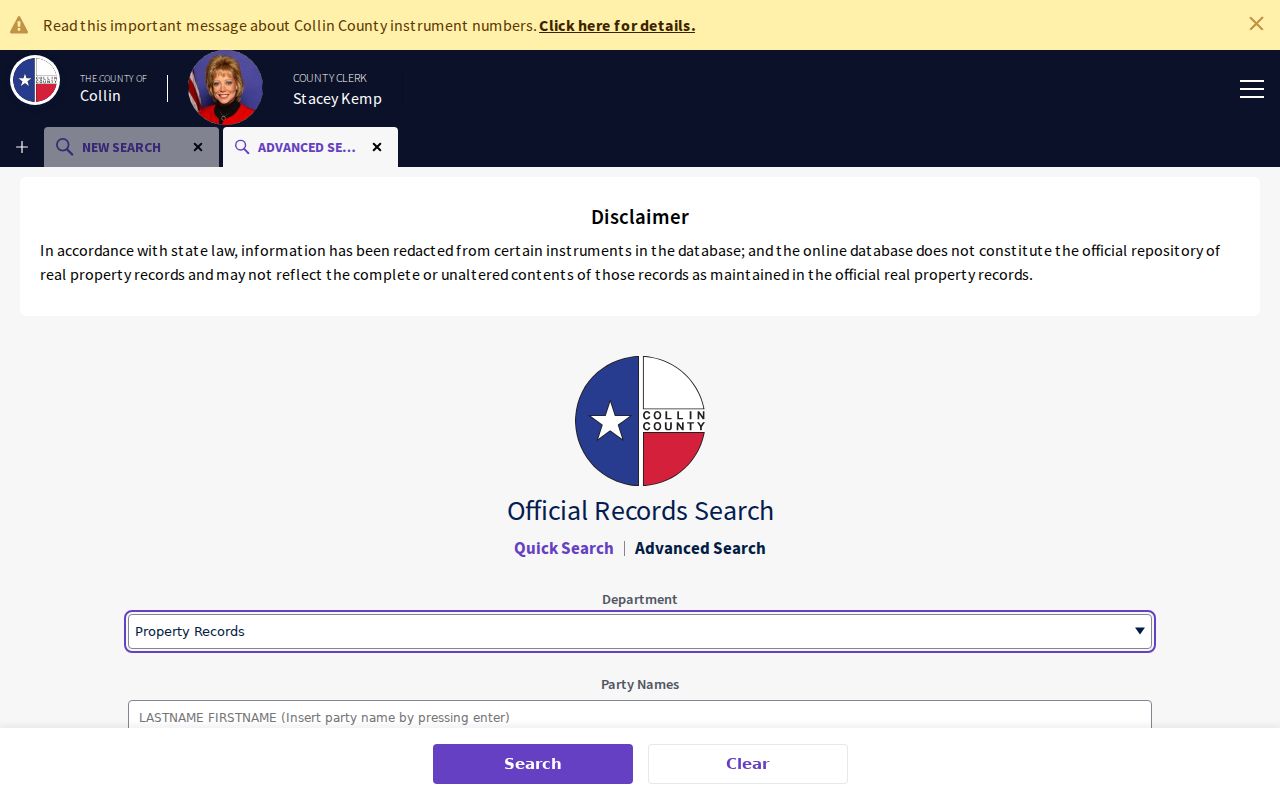This screenshot has height=800, width=1280.
Task: Click the Search button
Action: (533, 764)
